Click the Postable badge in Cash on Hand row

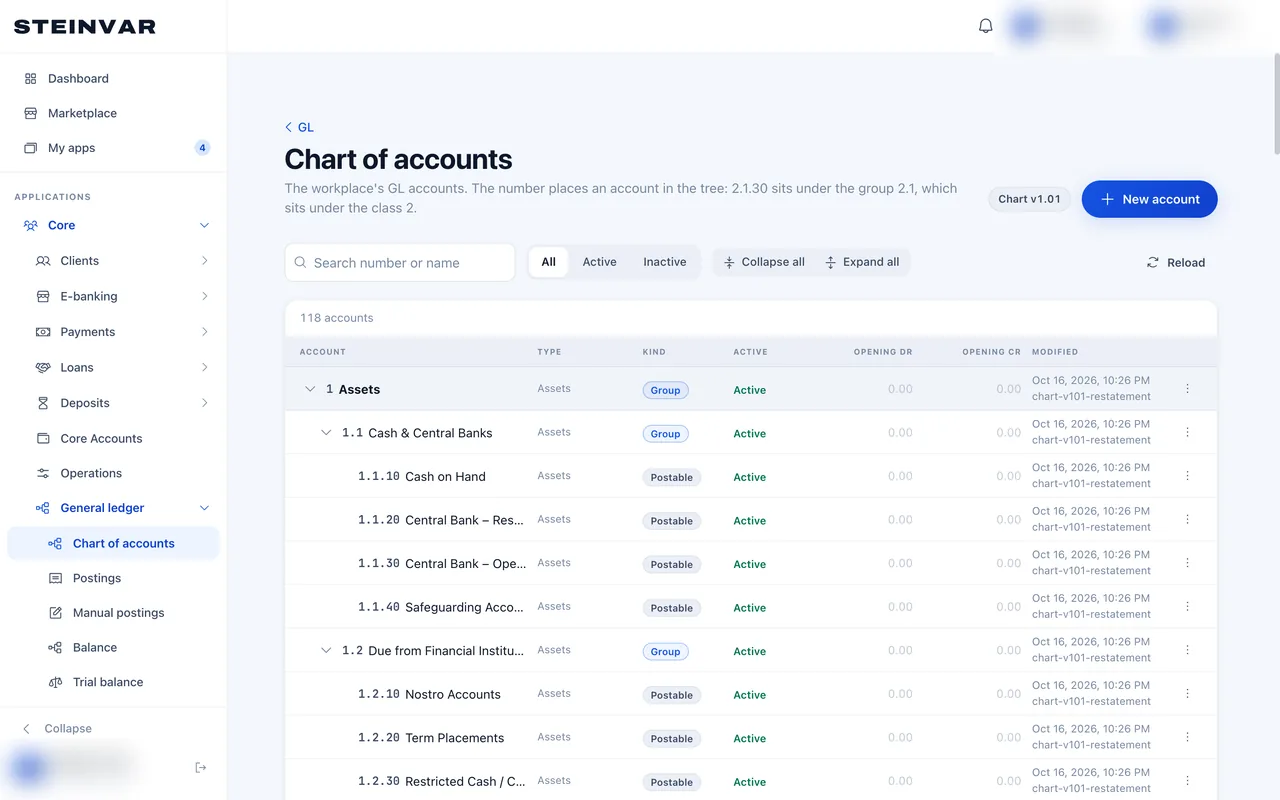point(672,477)
